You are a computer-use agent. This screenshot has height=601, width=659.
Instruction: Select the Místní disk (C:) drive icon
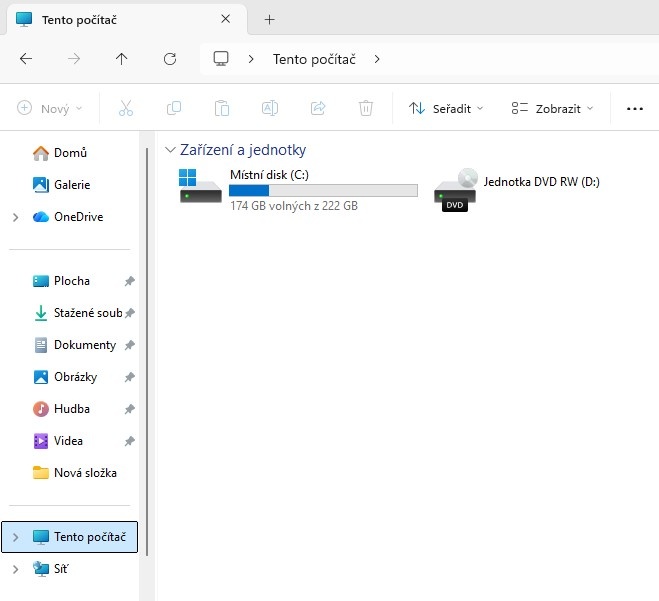(200, 186)
